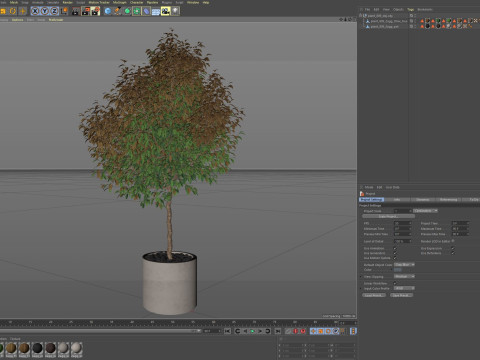Open the MoGraph menu
This screenshot has width=480, height=360.
coord(120,2)
